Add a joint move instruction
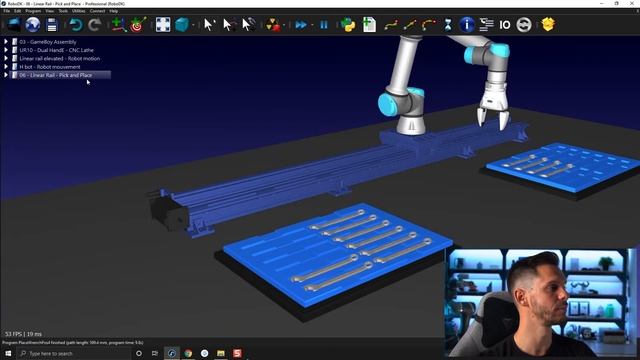Viewport: 640px width, 360px height. [x=391, y=25]
